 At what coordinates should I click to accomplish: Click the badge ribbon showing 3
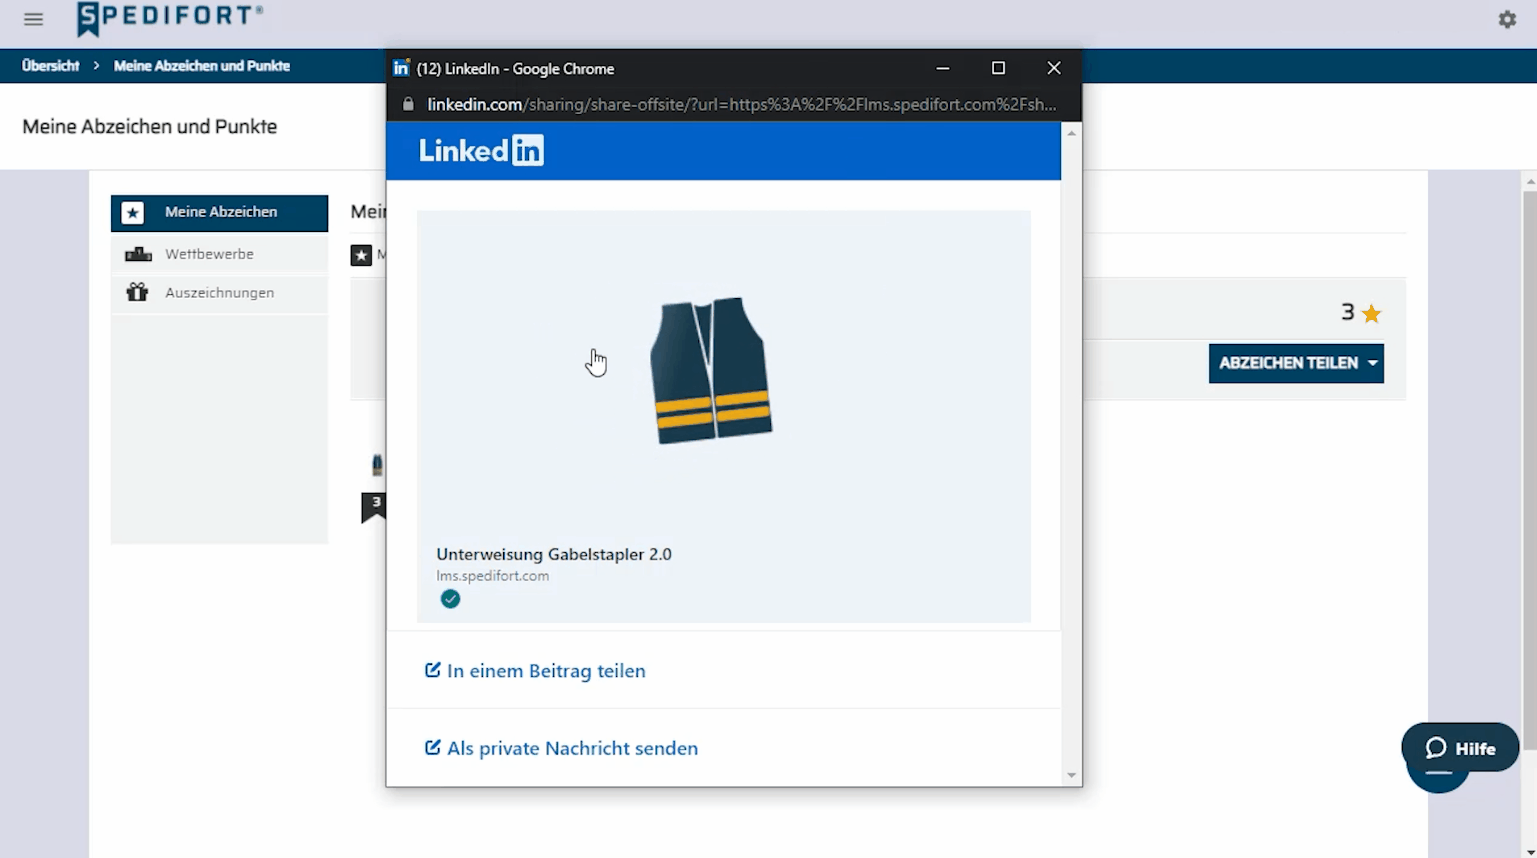374,506
